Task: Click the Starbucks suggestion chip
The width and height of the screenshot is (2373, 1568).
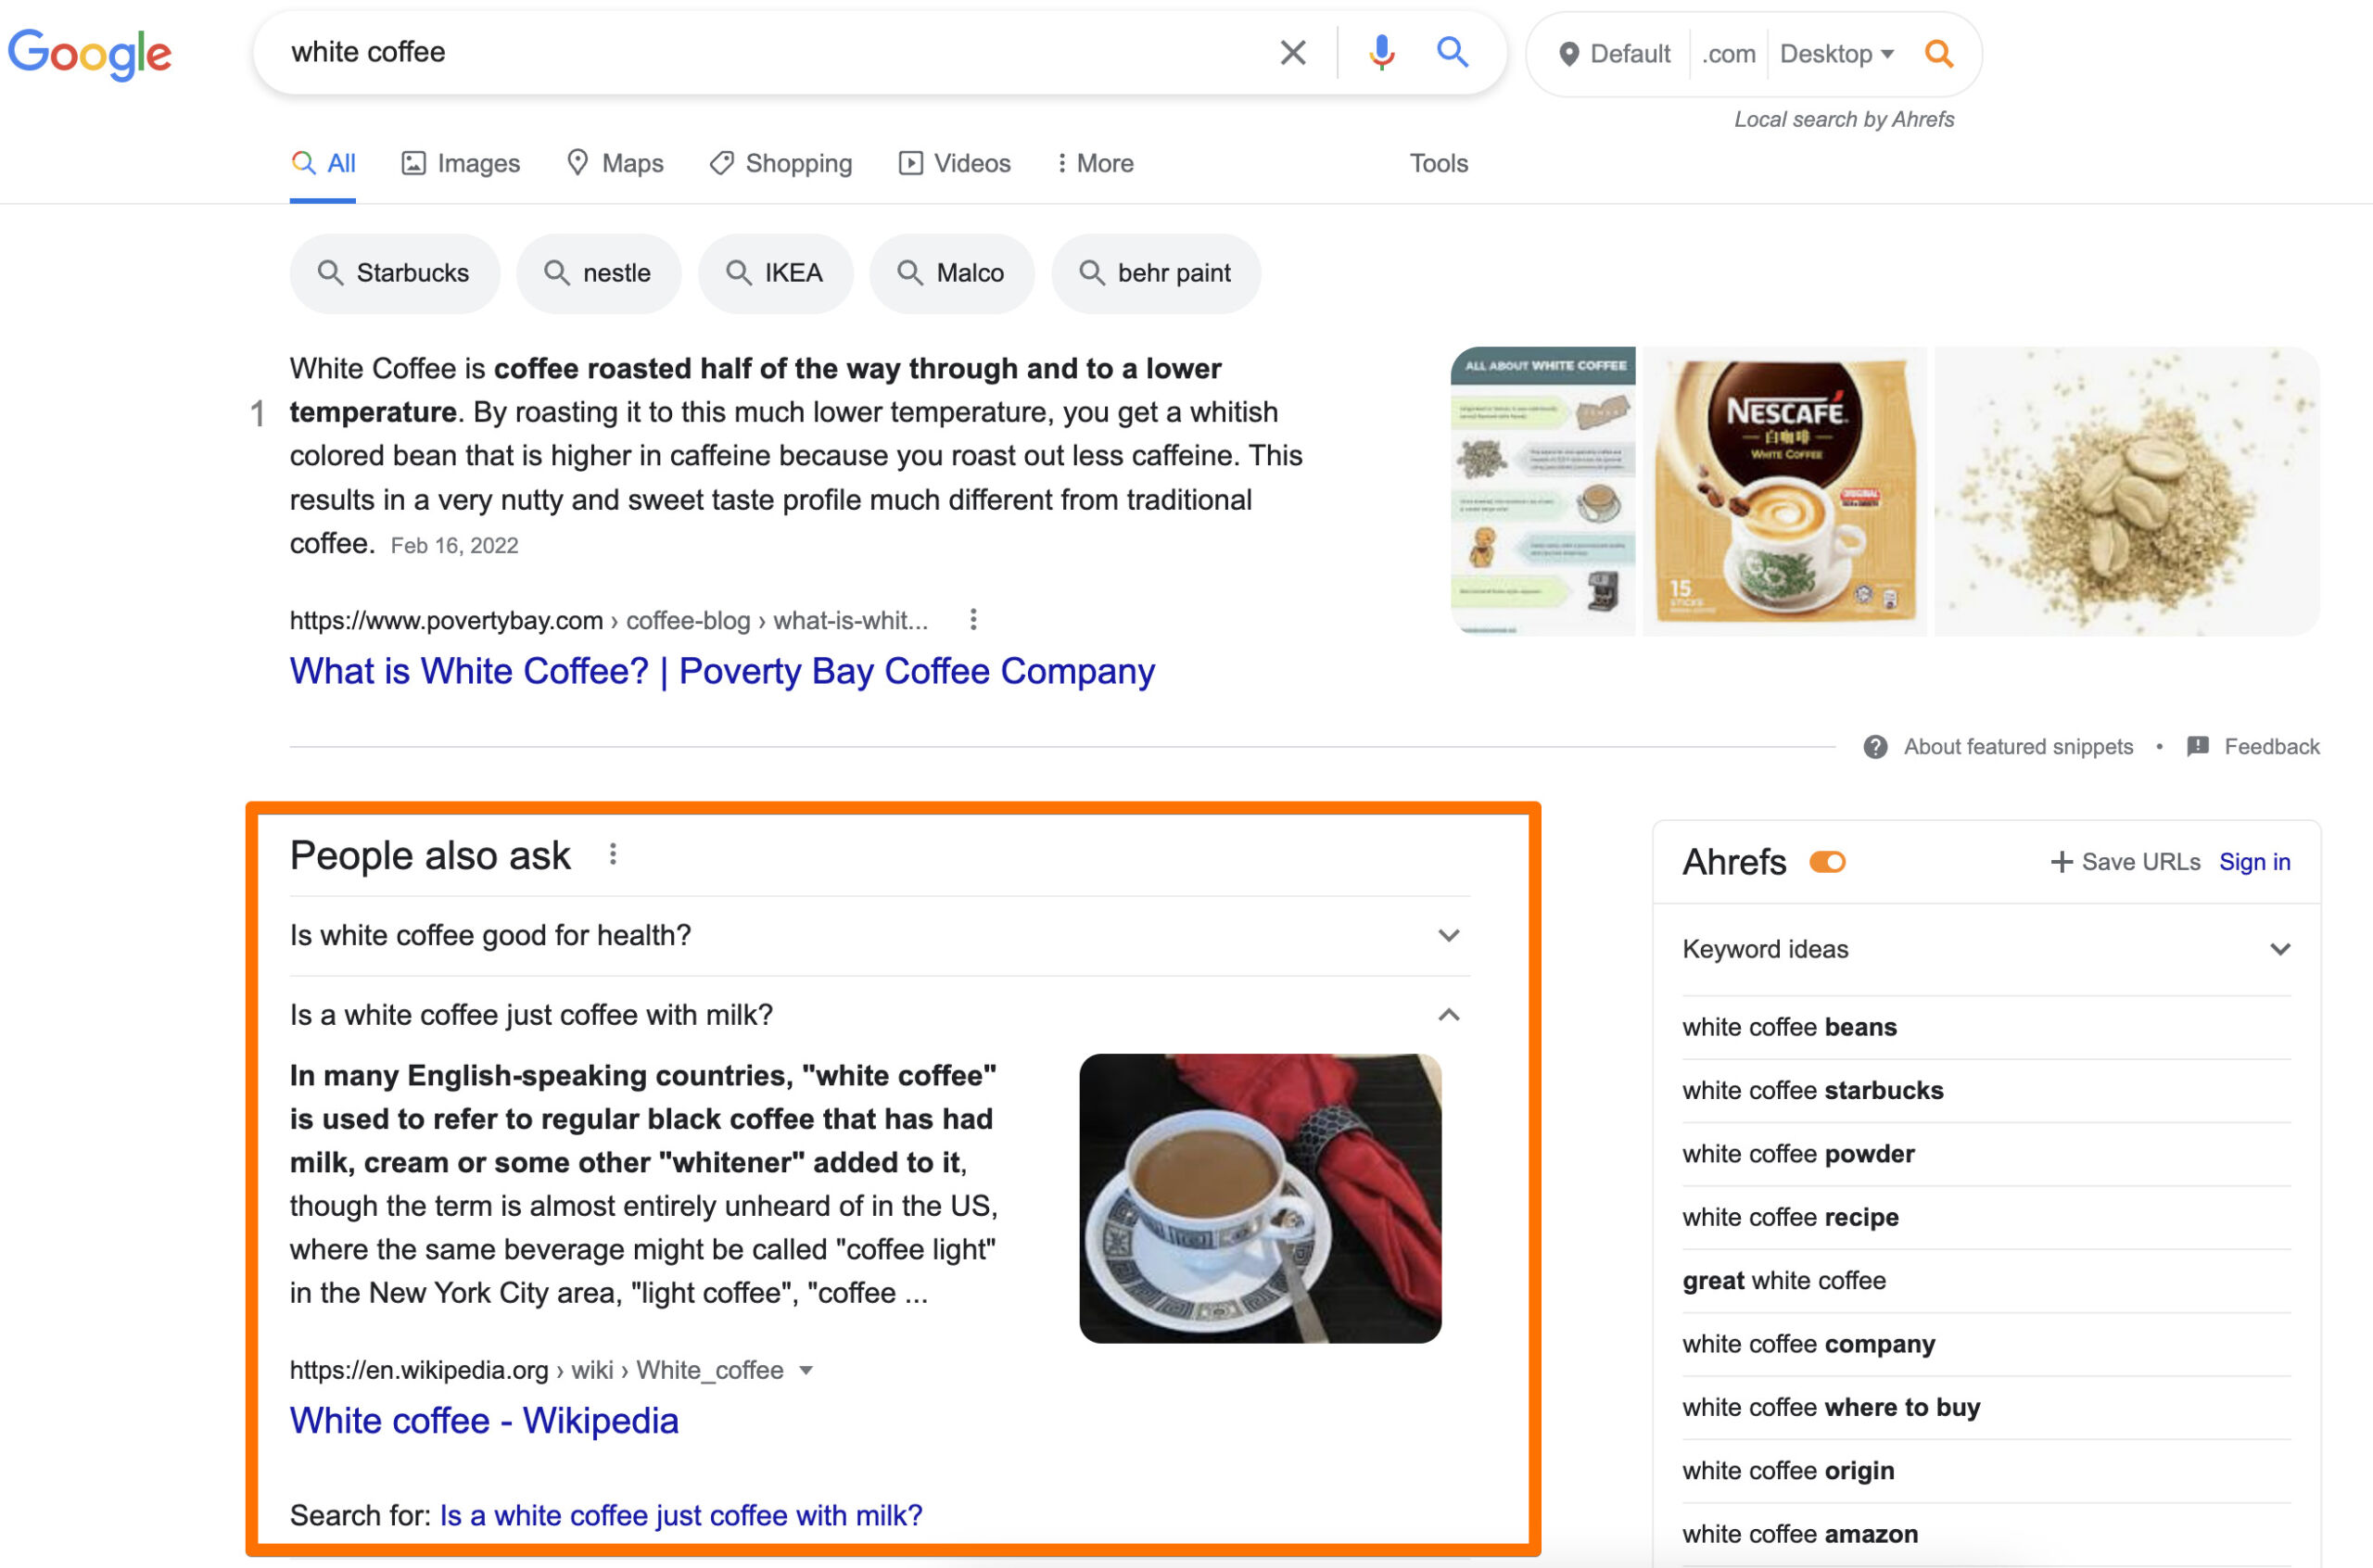Action: click(x=394, y=273)
